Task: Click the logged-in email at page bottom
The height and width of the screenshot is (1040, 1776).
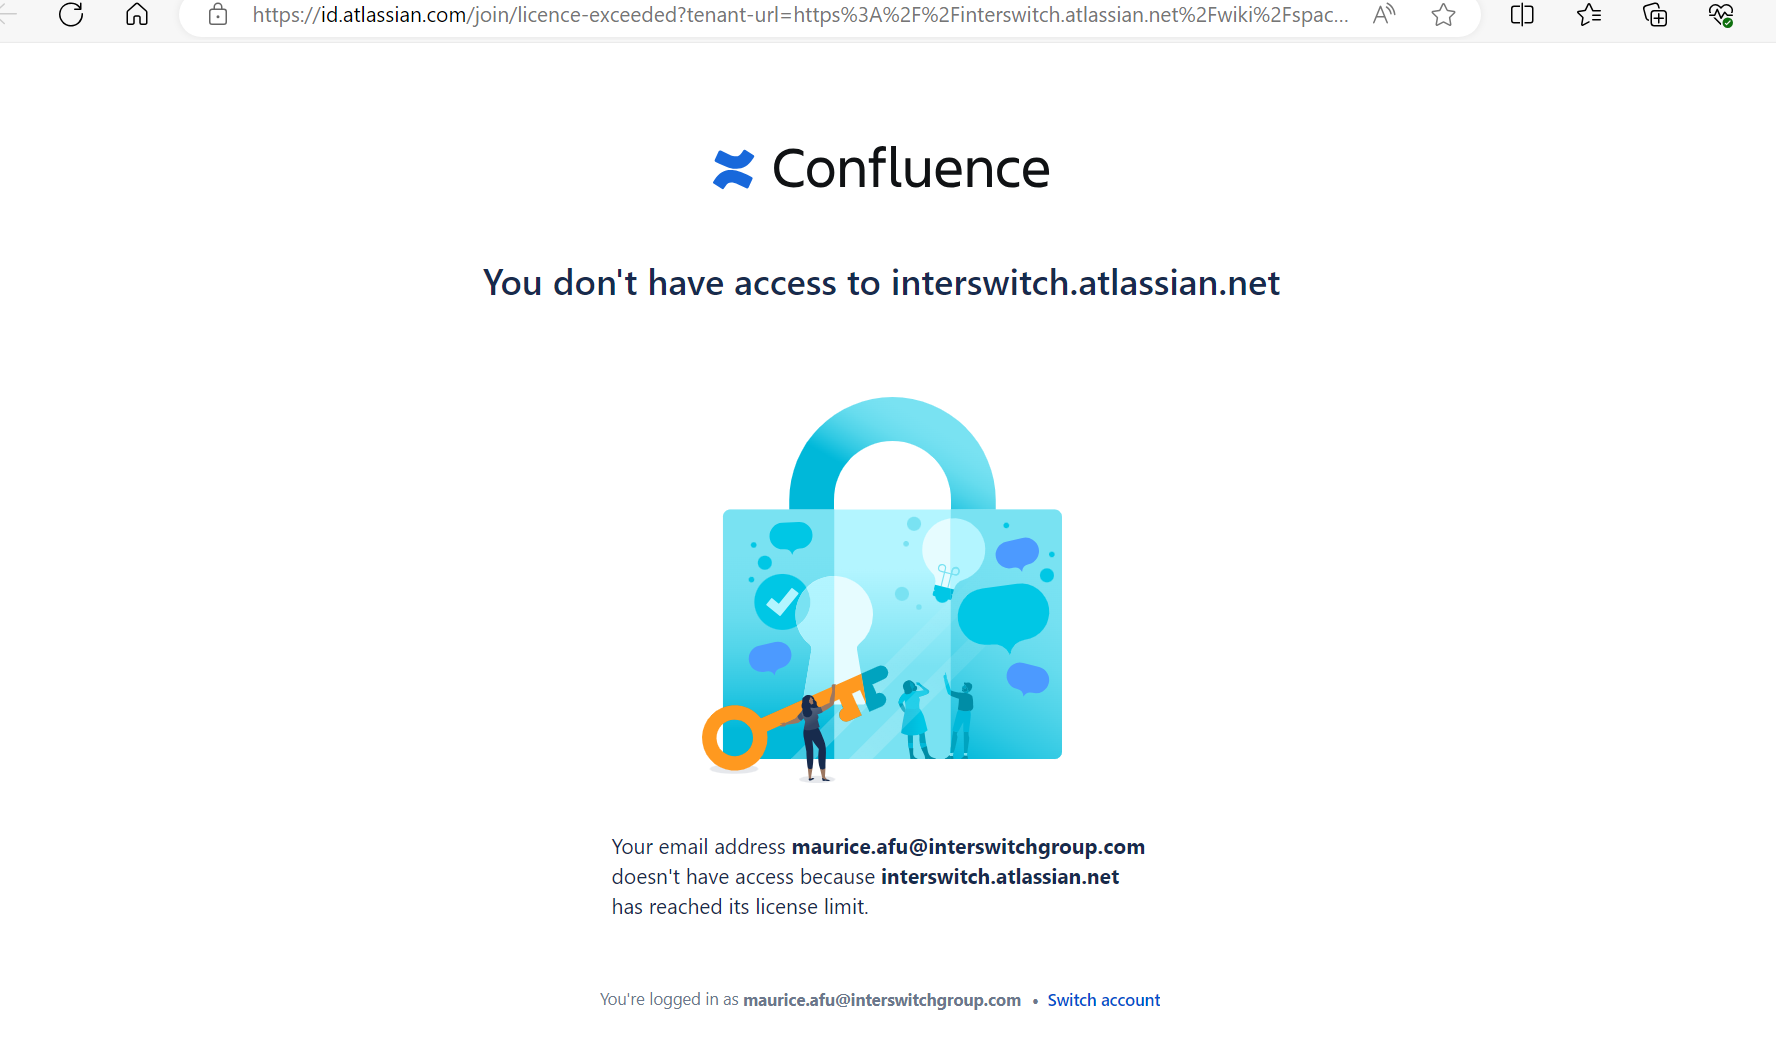Action: click(x=881, y=1000)
